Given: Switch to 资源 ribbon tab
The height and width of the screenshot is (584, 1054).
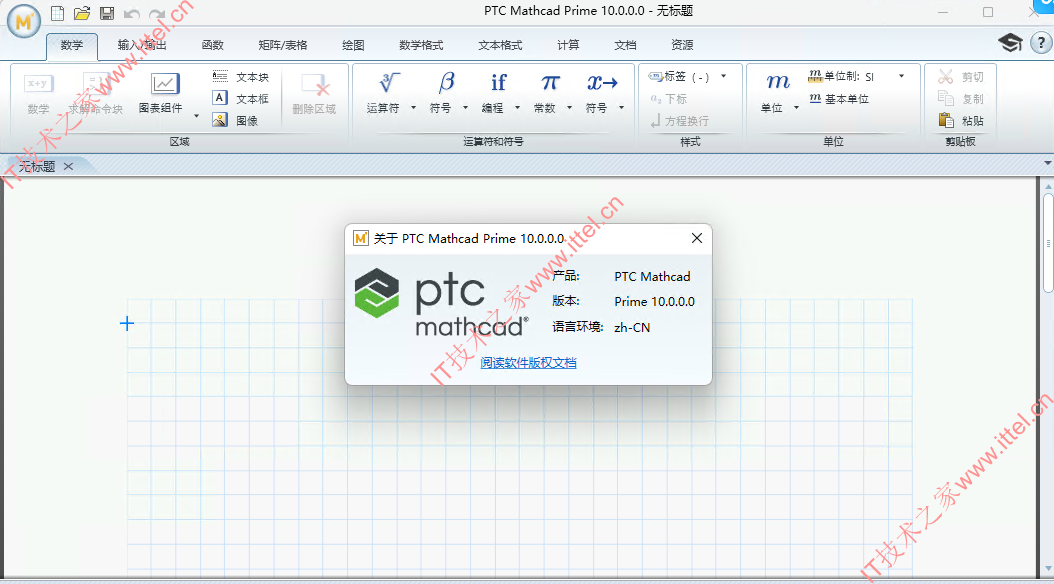Looking at the screenshot, I should pos(682,45).
